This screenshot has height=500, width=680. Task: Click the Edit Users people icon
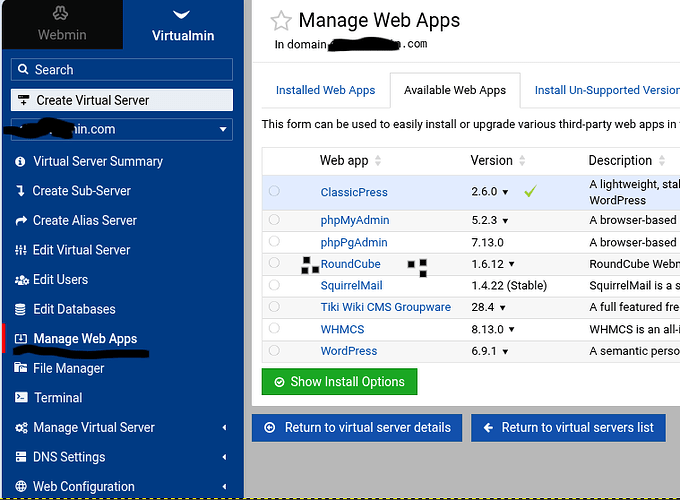(20, 280)
